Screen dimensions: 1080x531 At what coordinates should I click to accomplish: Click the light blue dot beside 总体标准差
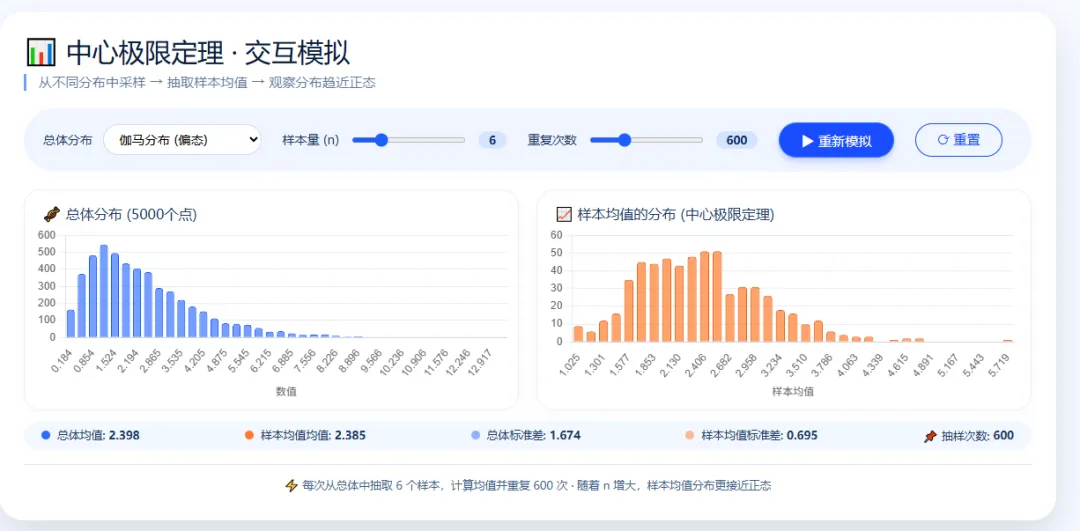click(476, 435)
